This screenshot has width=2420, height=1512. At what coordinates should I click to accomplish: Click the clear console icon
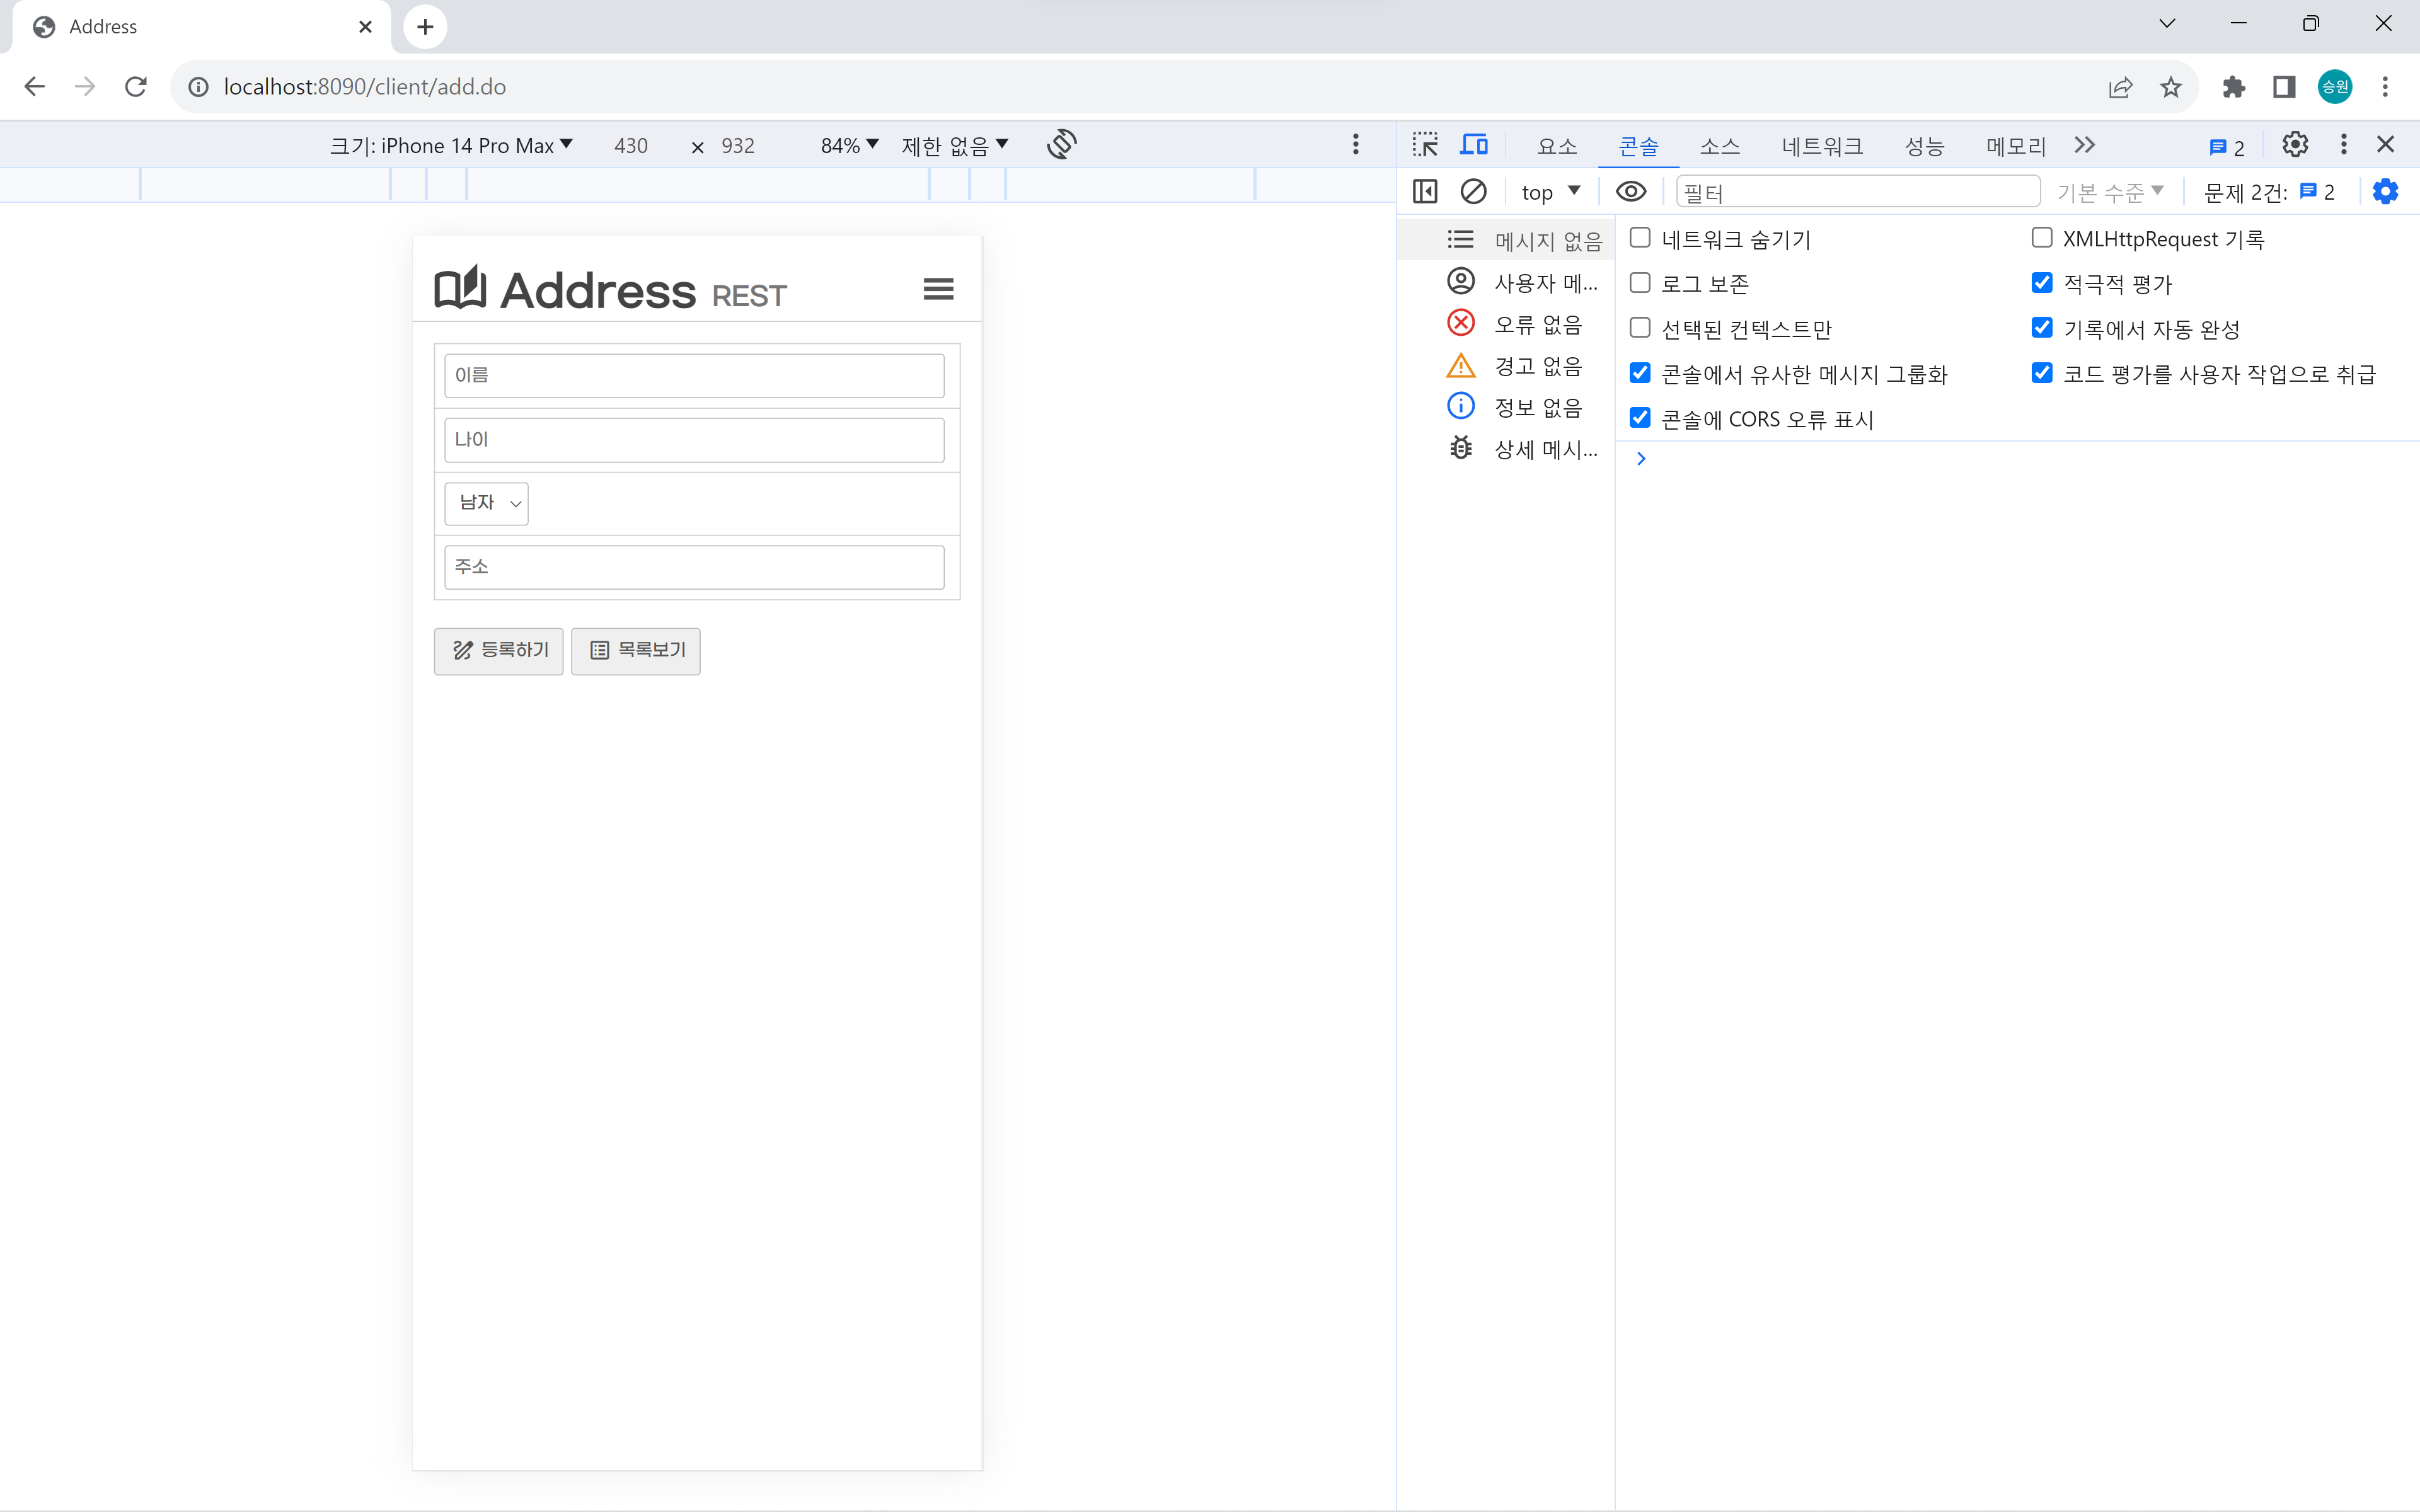point(1473,191)
